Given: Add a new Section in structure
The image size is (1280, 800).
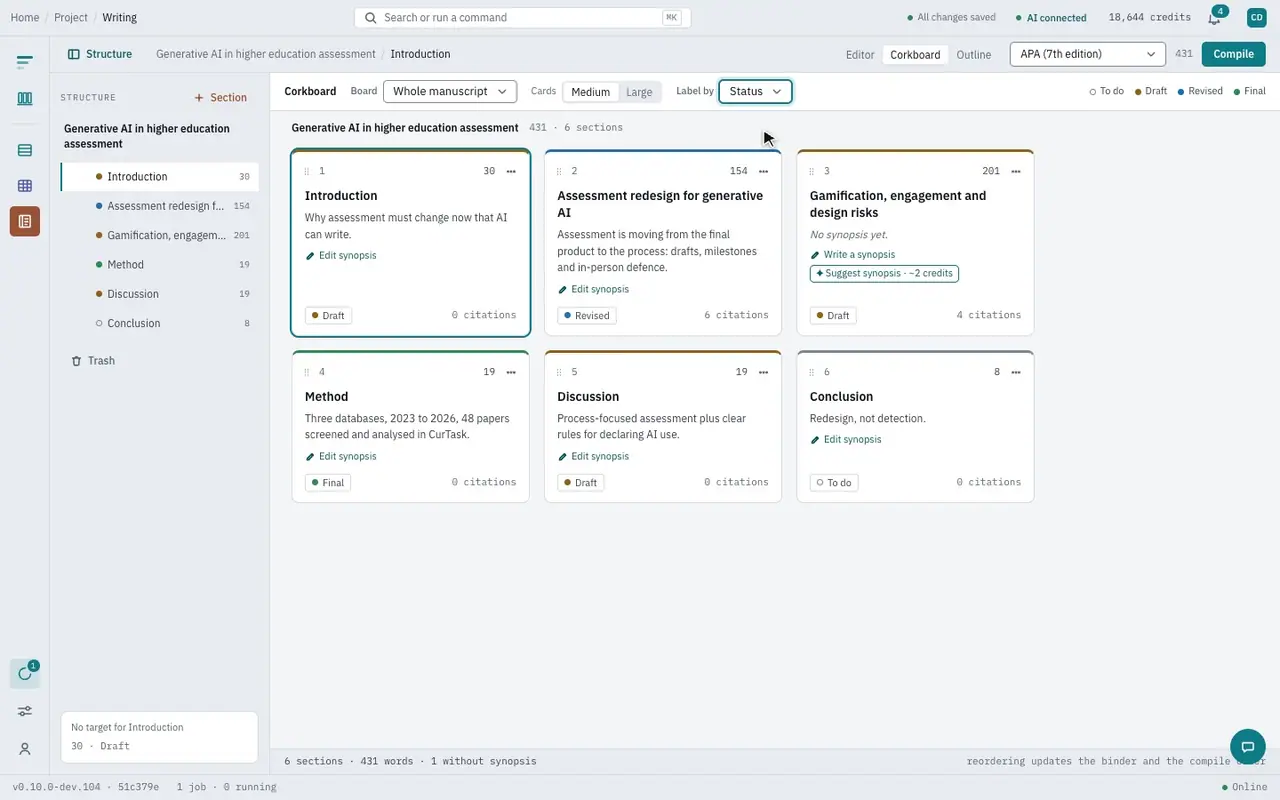Looking at the screenshot, I should tap(221, 98).
